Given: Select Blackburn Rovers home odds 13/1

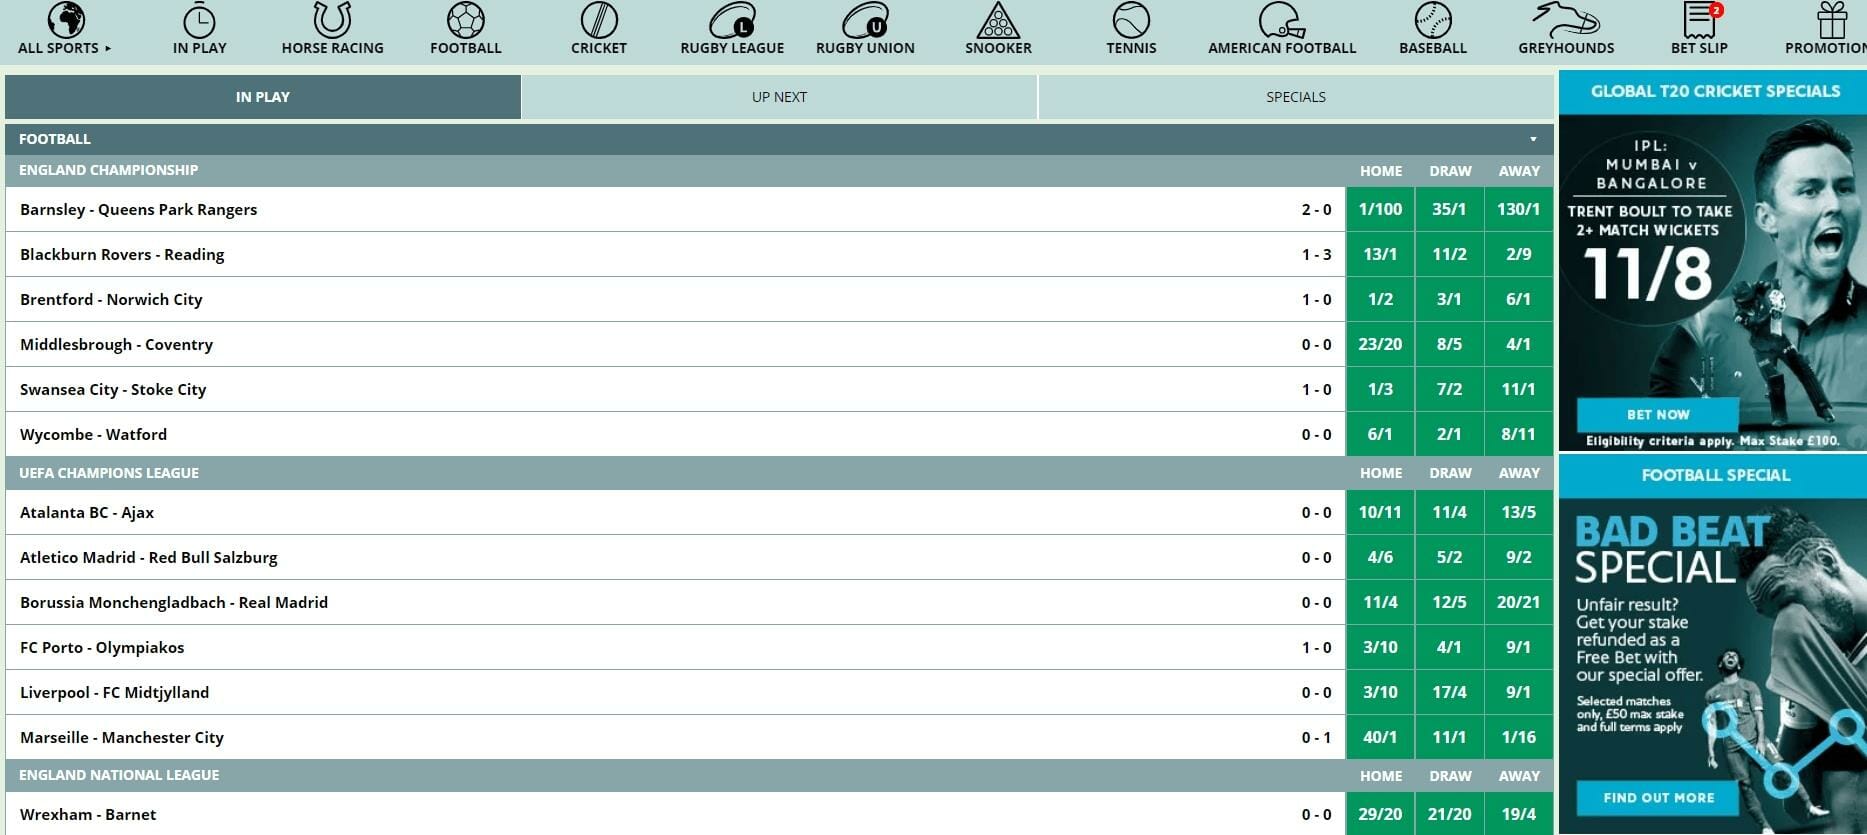Looking at the screenshot, I should 1380,254.
